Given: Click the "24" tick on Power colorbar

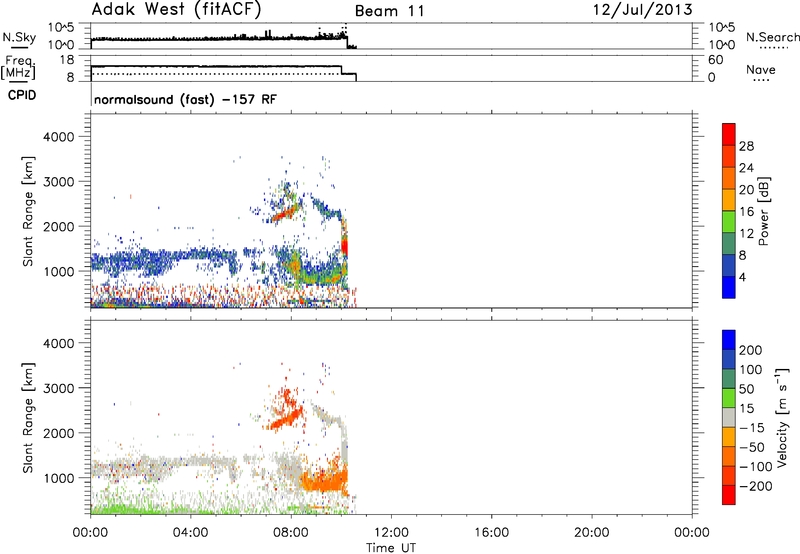Looking at the screenshot, I should pyautogui.click(x=746, y=168).
